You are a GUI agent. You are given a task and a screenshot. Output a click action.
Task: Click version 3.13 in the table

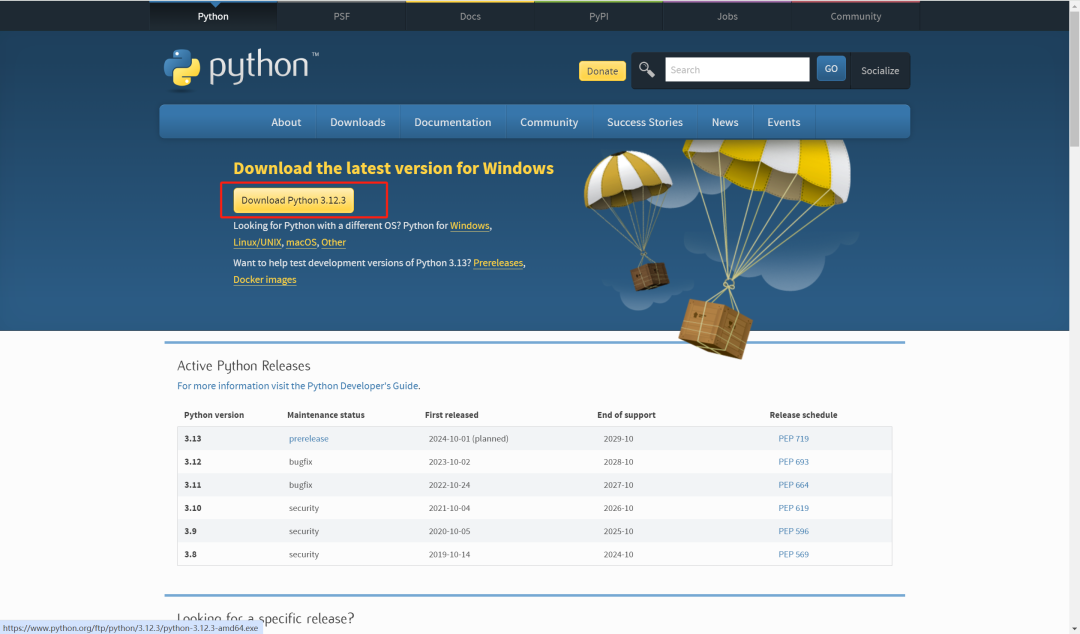[193, 439]
